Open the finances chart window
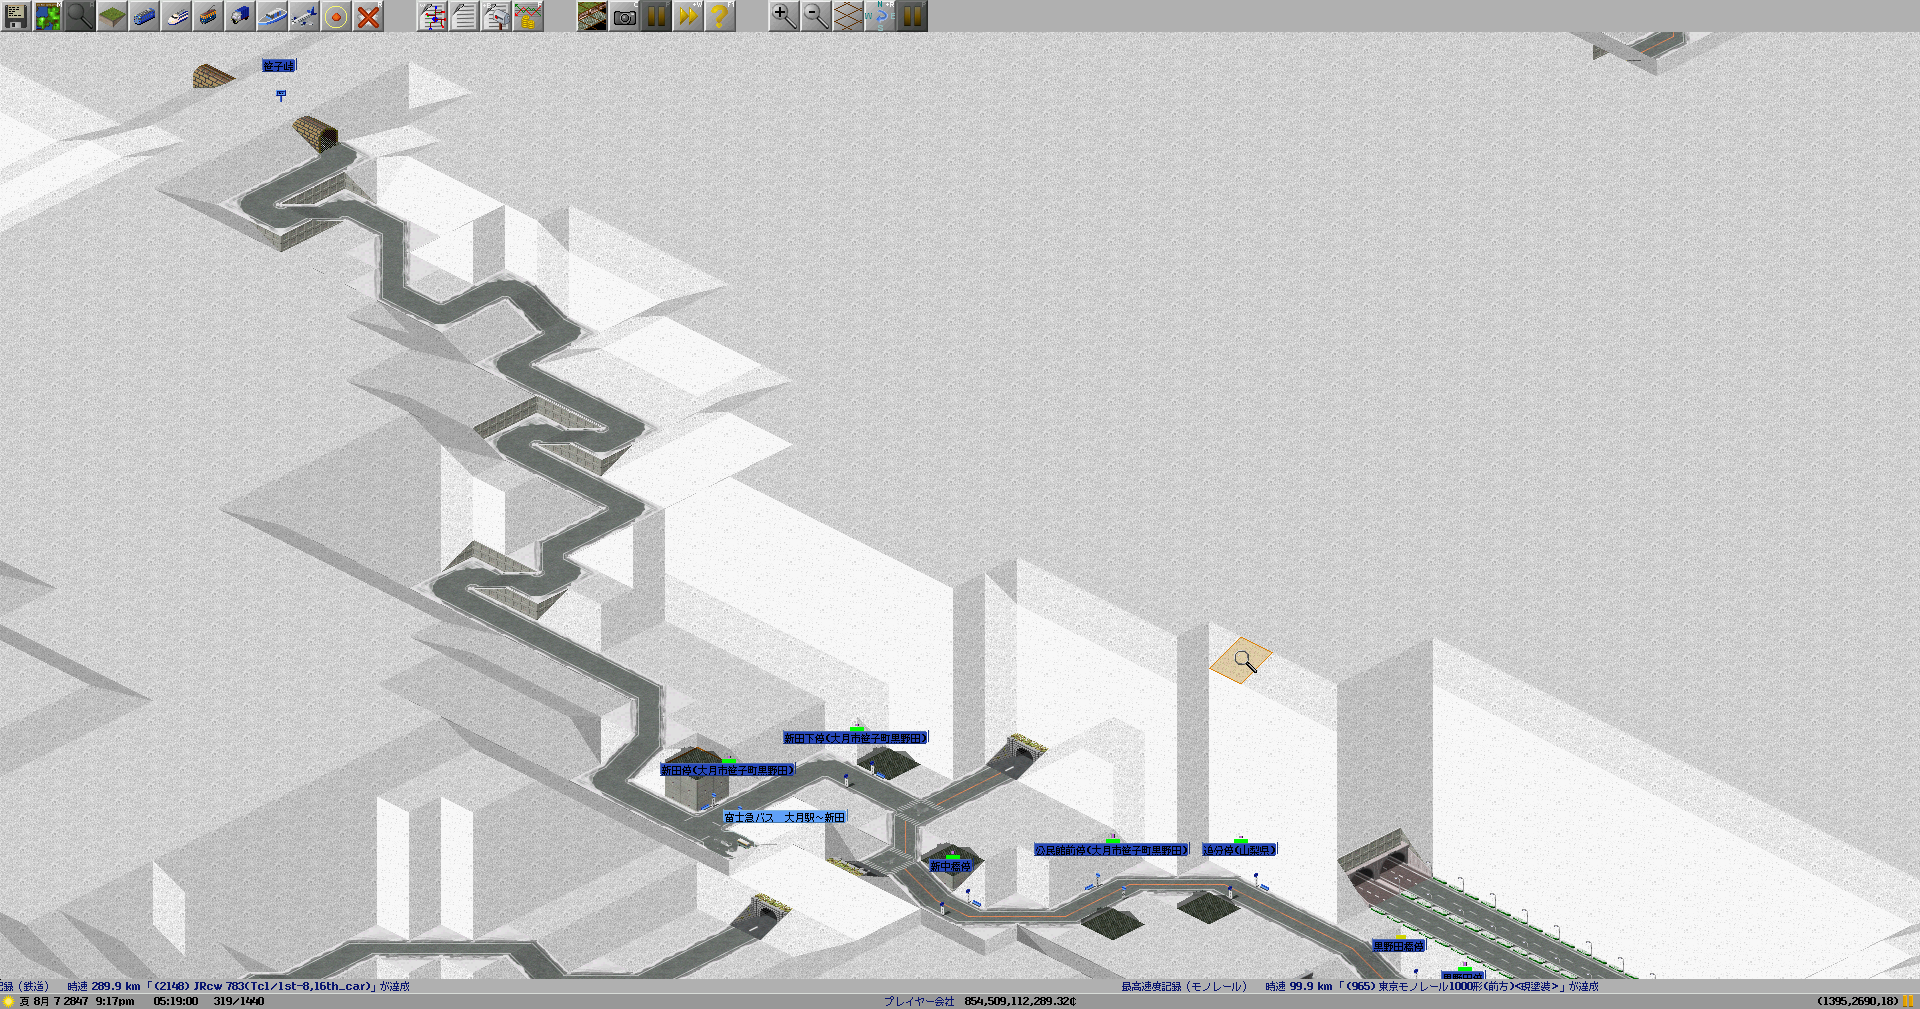This screenshot has height=1009, width=1920. pos(528,16)
